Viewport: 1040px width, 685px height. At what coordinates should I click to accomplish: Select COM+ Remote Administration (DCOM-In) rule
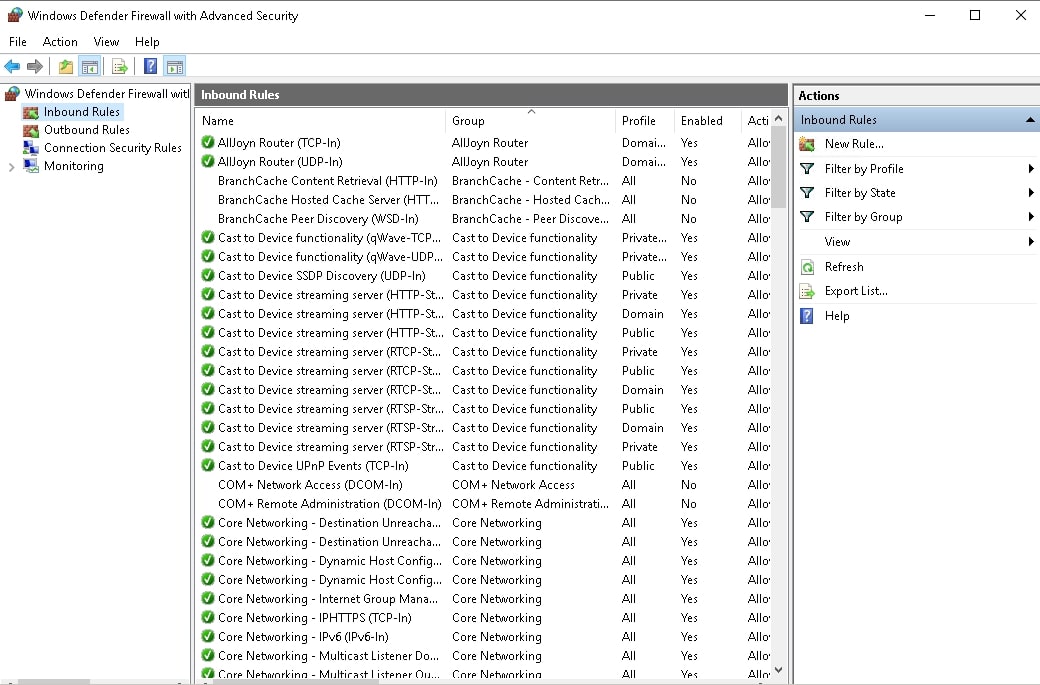[485, 504]
